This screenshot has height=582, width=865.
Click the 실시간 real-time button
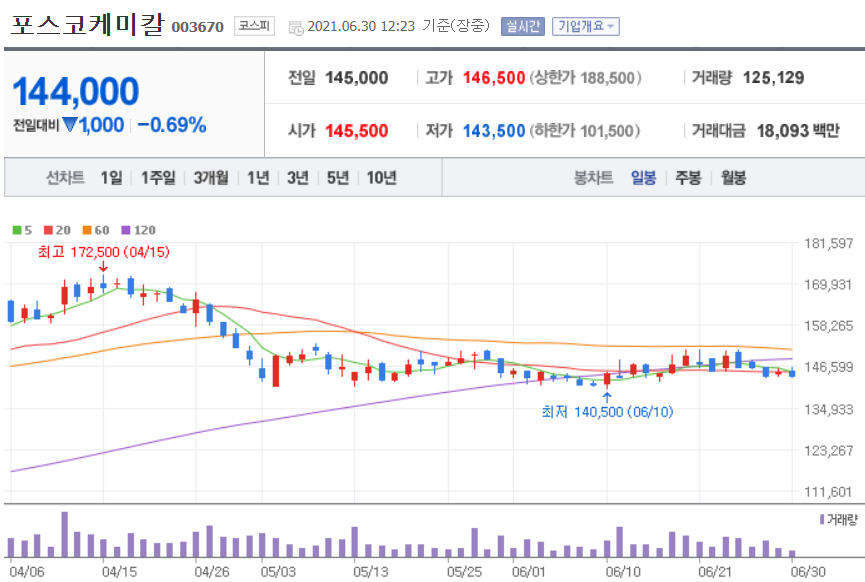(x=523, y=26)
